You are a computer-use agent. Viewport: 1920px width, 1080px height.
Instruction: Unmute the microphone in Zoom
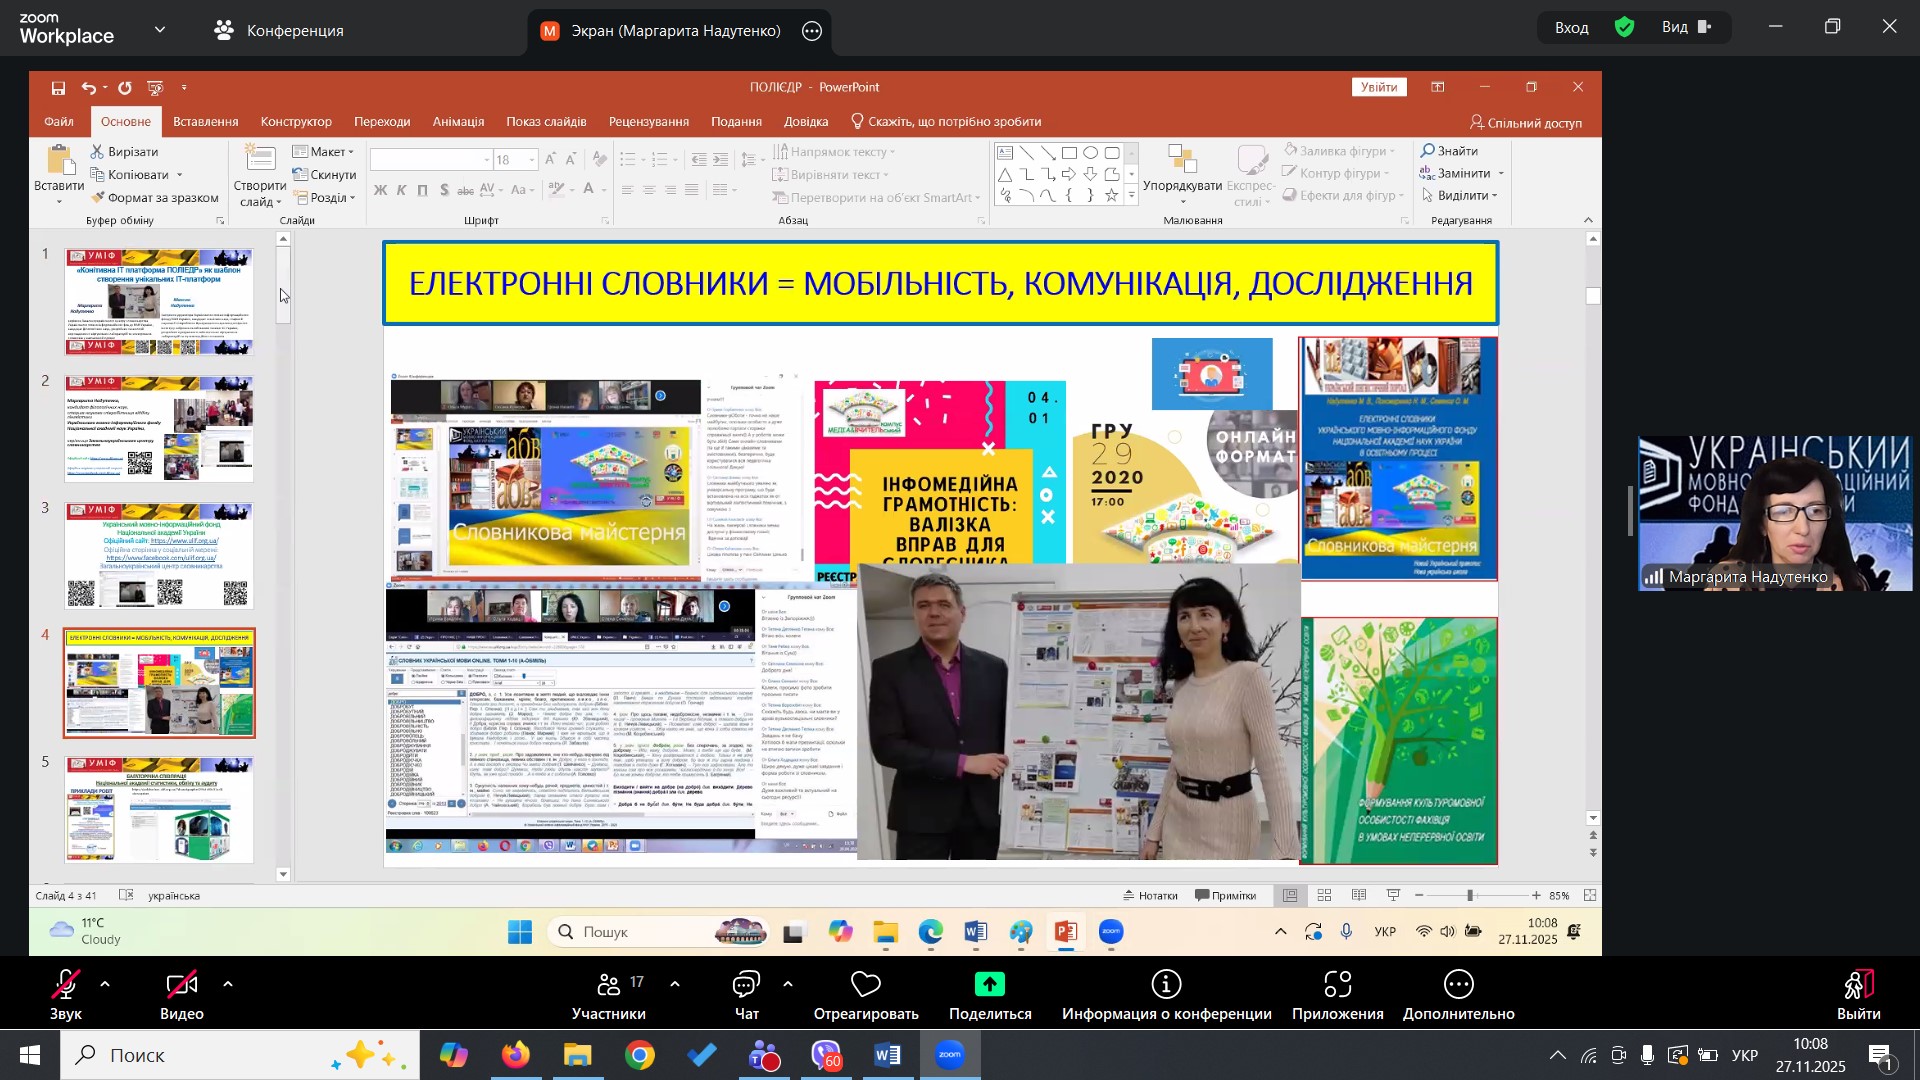(65, 986)
